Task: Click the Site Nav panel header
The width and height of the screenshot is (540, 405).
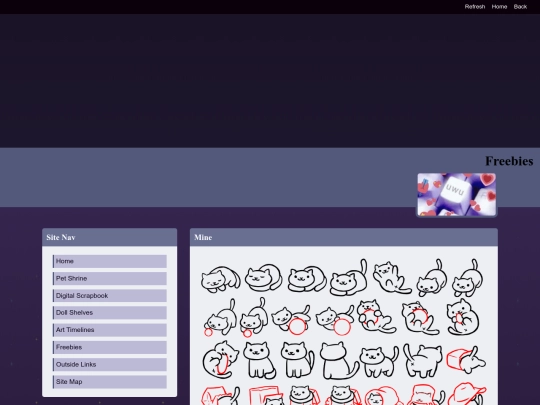Action: (x=110, y=237)
